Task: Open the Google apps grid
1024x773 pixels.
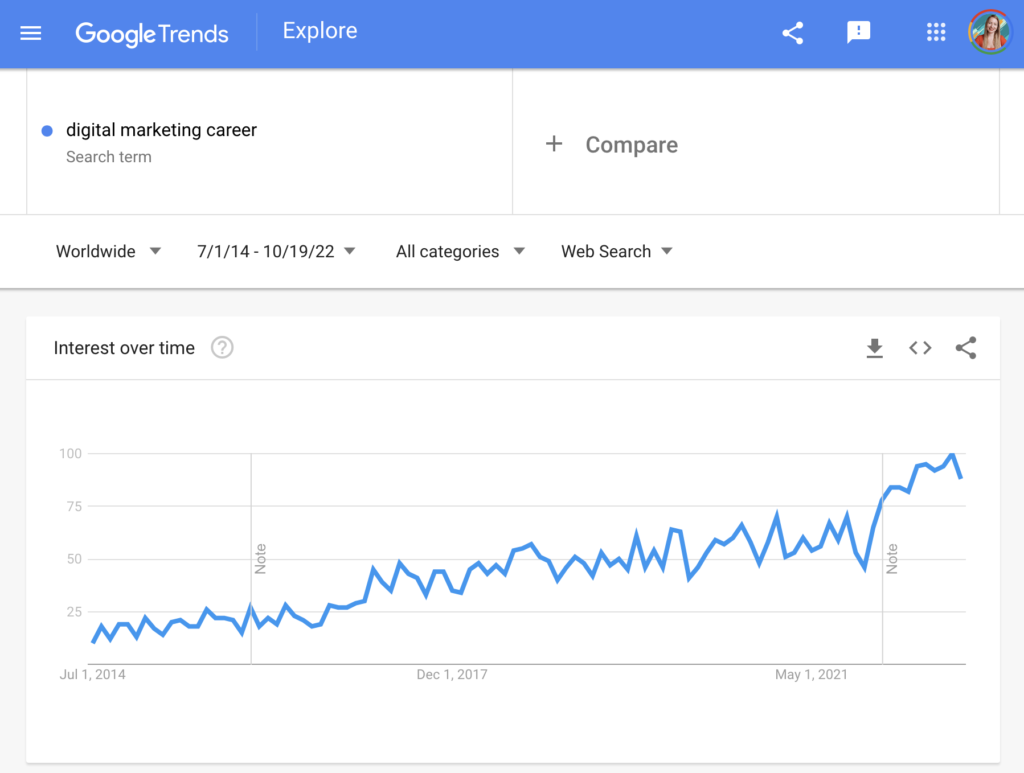Action: 936,33
